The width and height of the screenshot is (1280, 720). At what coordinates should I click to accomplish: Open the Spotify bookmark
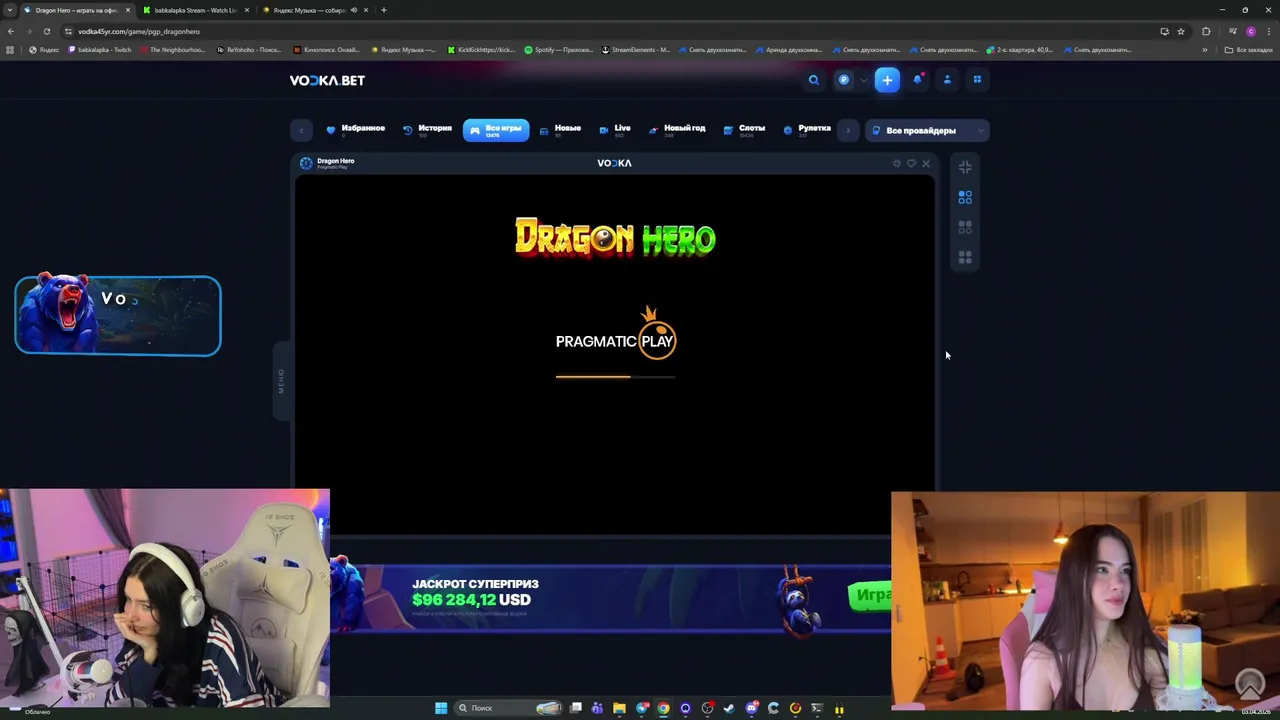click(x=559, y=50)
